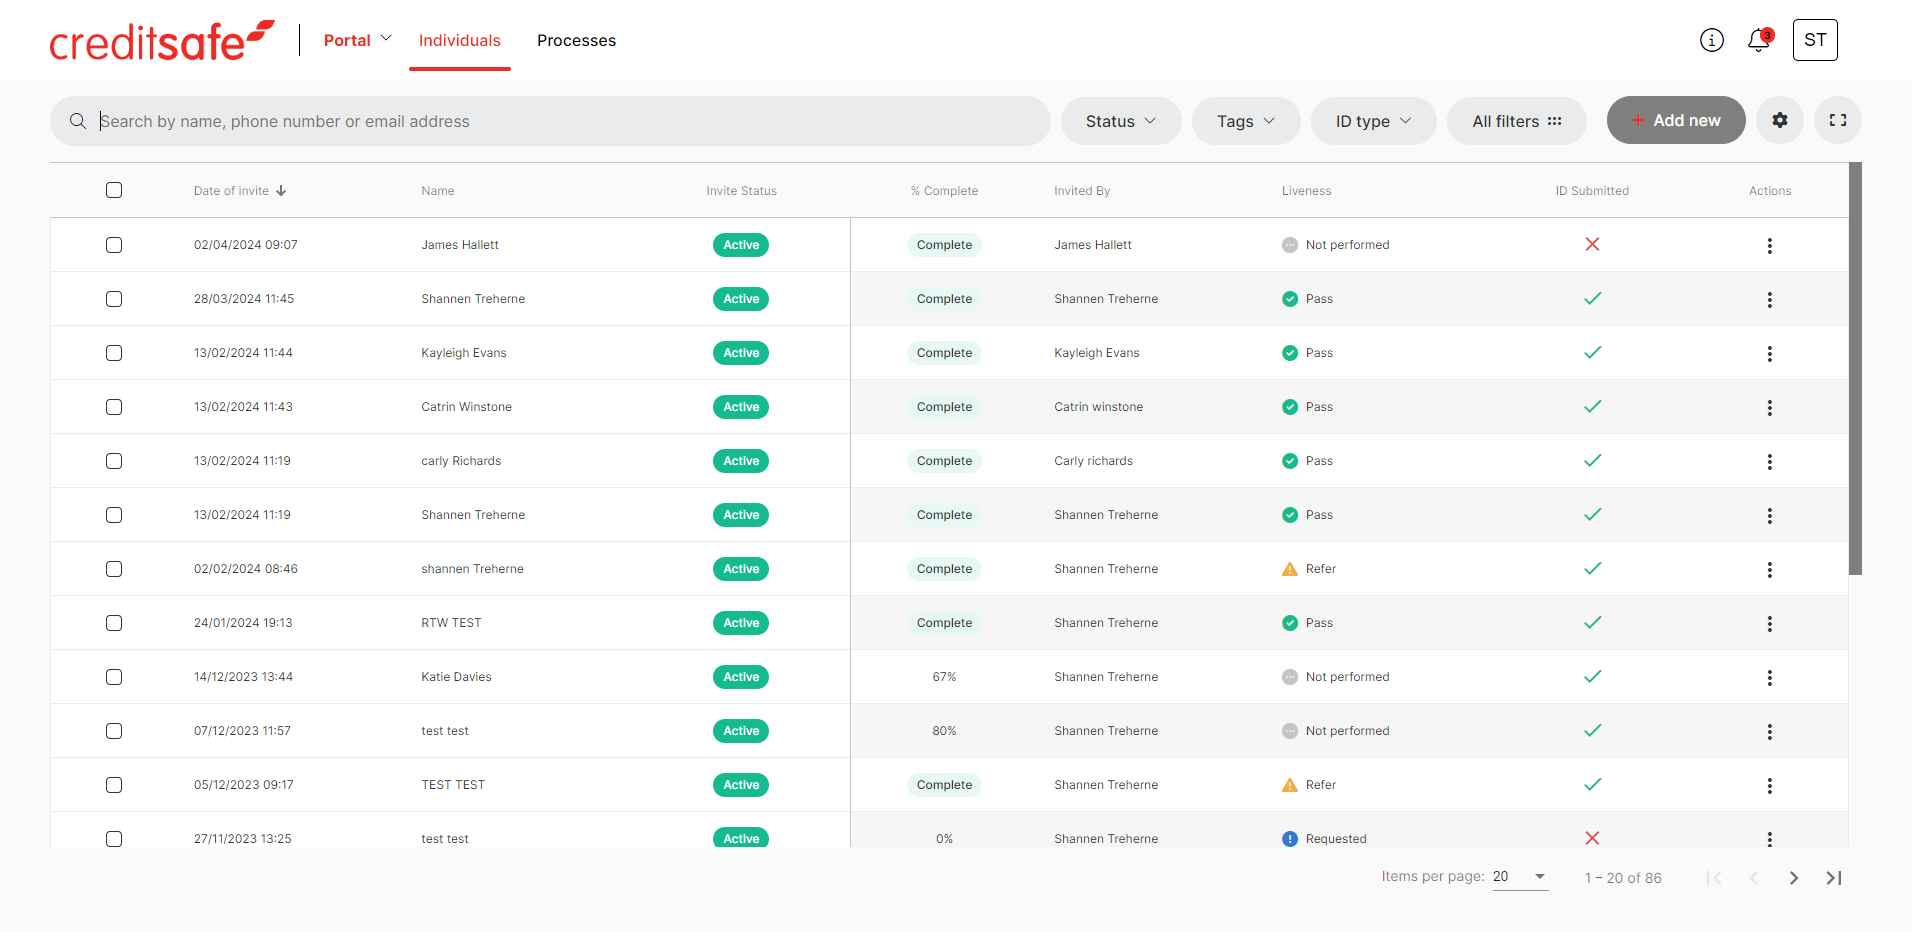
Task: Open notifications bell icon
Action: [x=1759, y=40]
